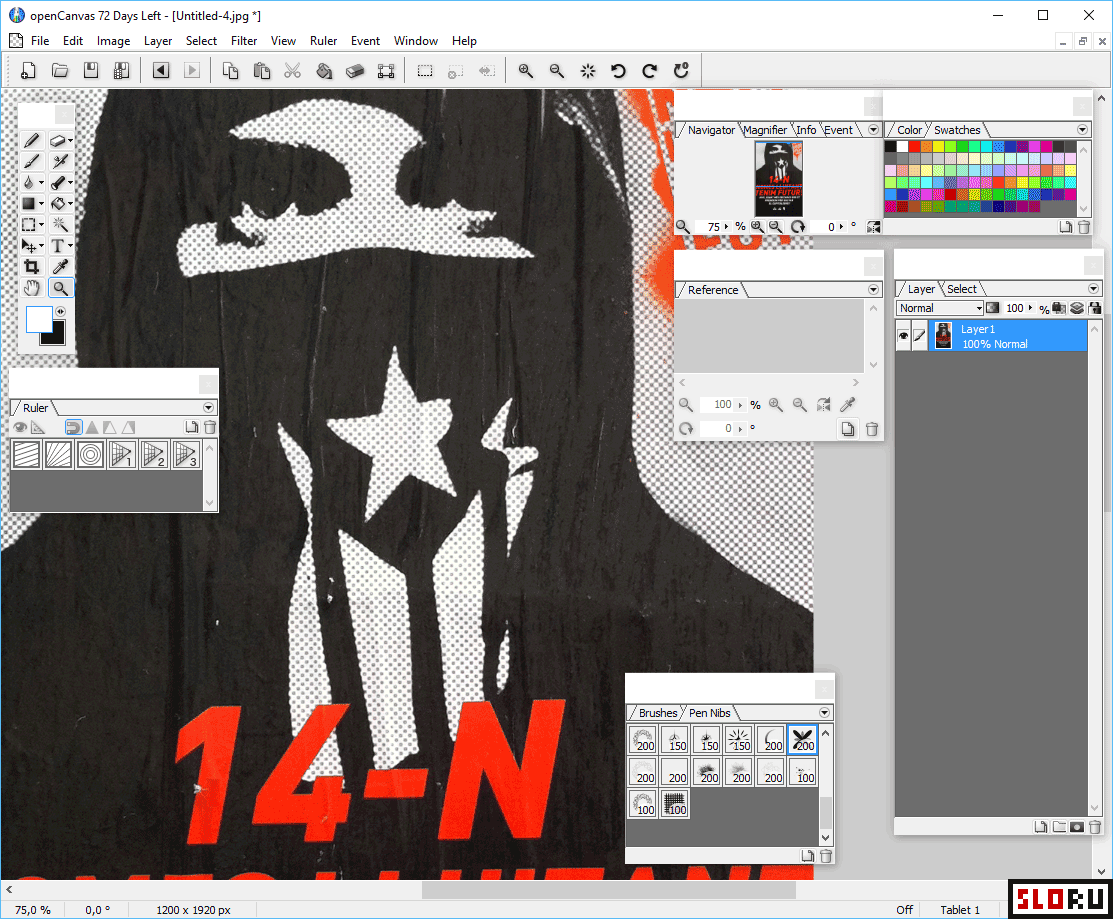The image size is (1113, 919).
Task: Open Navigator zoom 75 percent arrow
Action: pos(726,226)
